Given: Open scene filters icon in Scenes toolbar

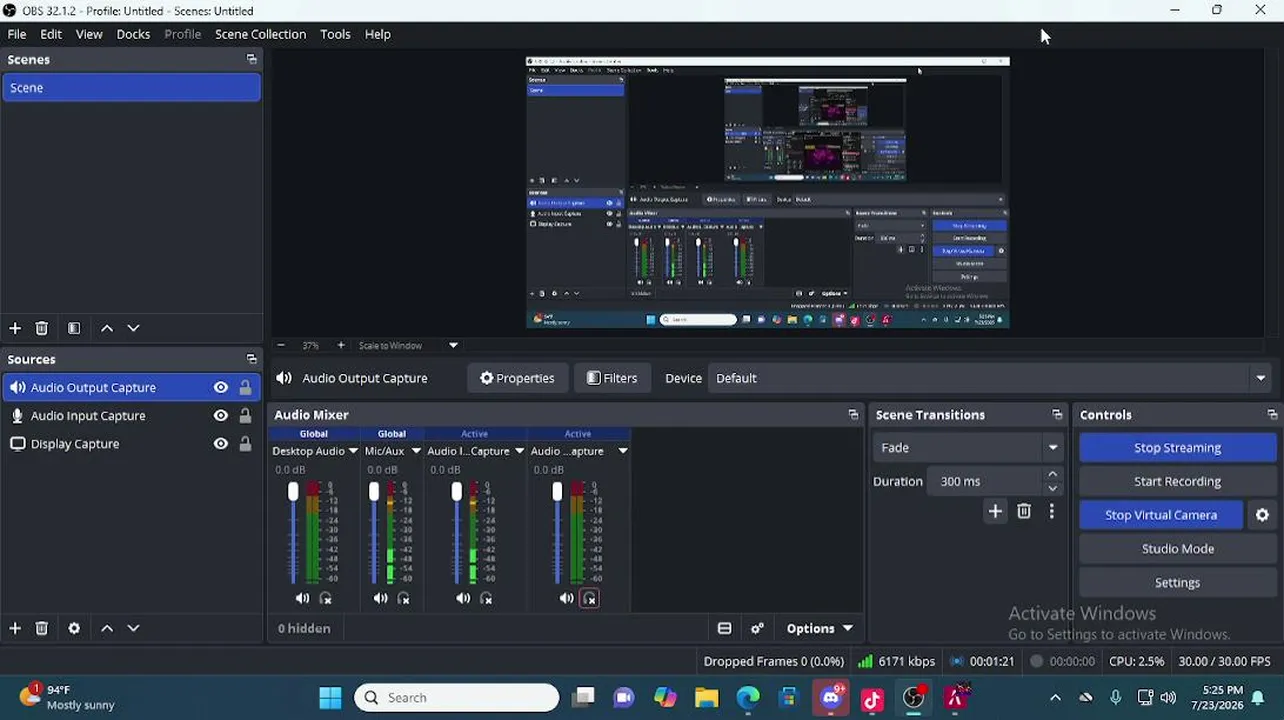Looking at the screenshot, I should [x=74, y=328].
